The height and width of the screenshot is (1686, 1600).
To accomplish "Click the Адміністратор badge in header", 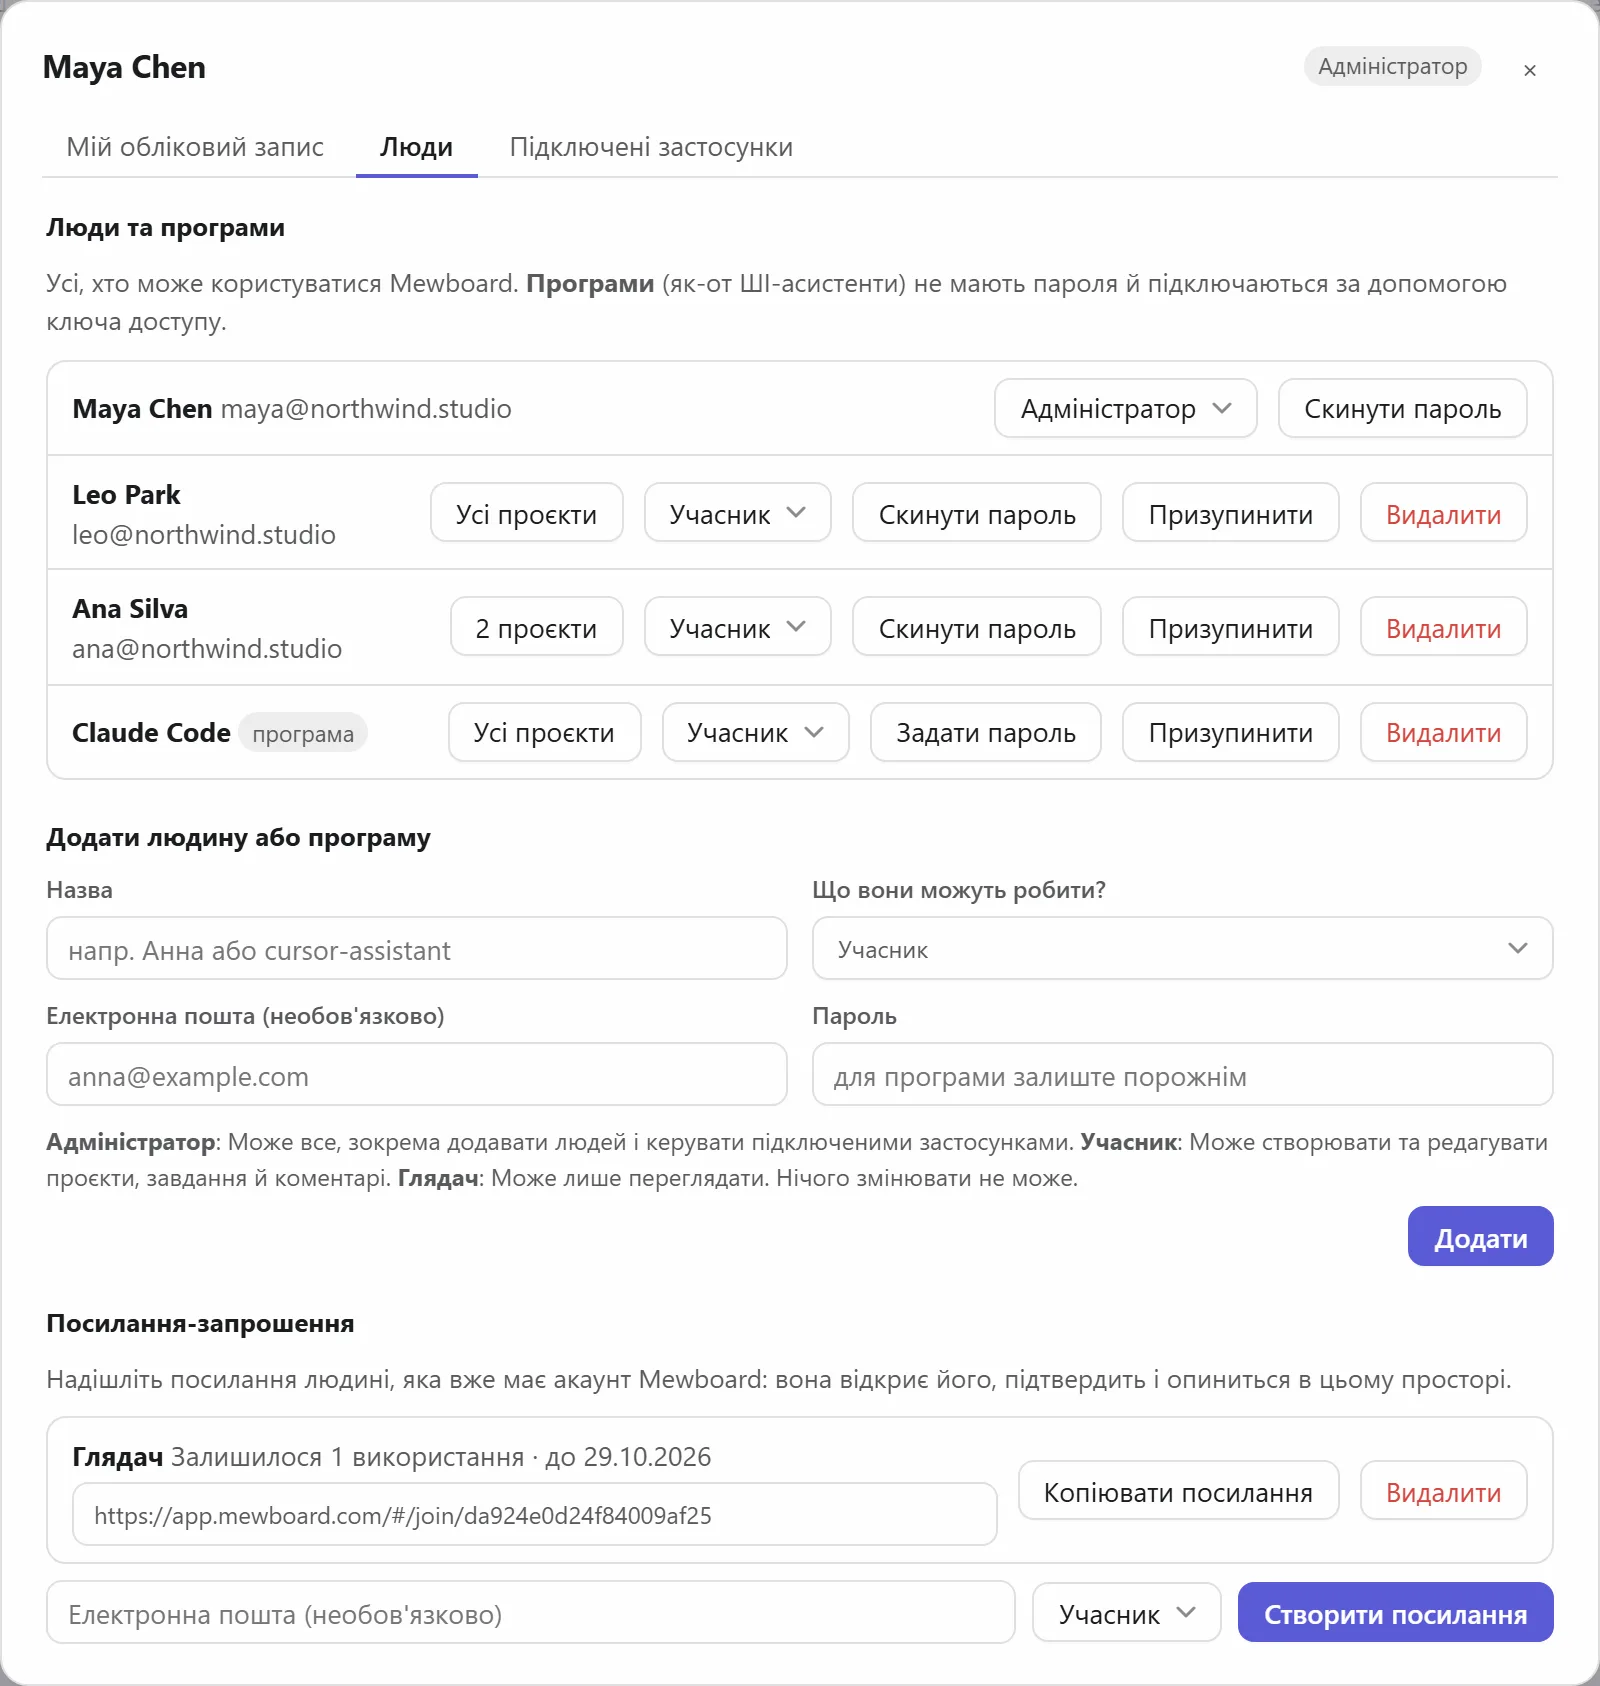I will pyautogui.click(x=1392, y=66).
